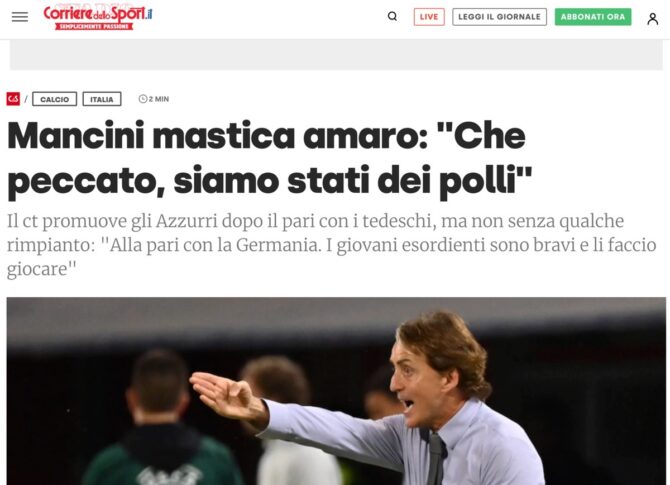
Task: Click the clock reading-time icon
Action: (x=143, y=99)
